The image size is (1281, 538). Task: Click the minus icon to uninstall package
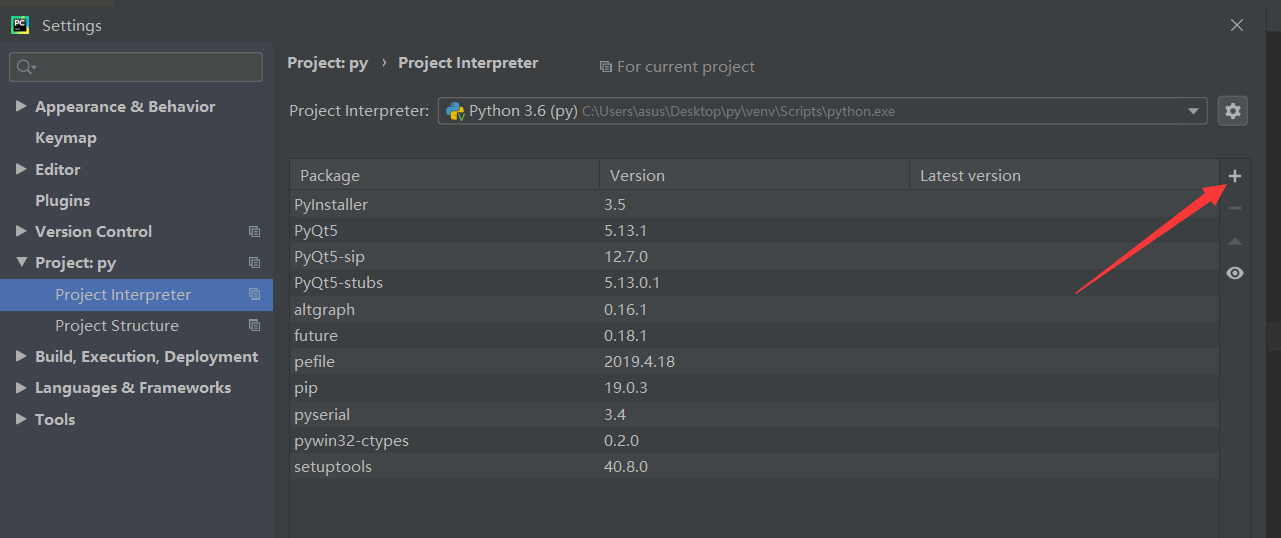(x=1235, y=208)
